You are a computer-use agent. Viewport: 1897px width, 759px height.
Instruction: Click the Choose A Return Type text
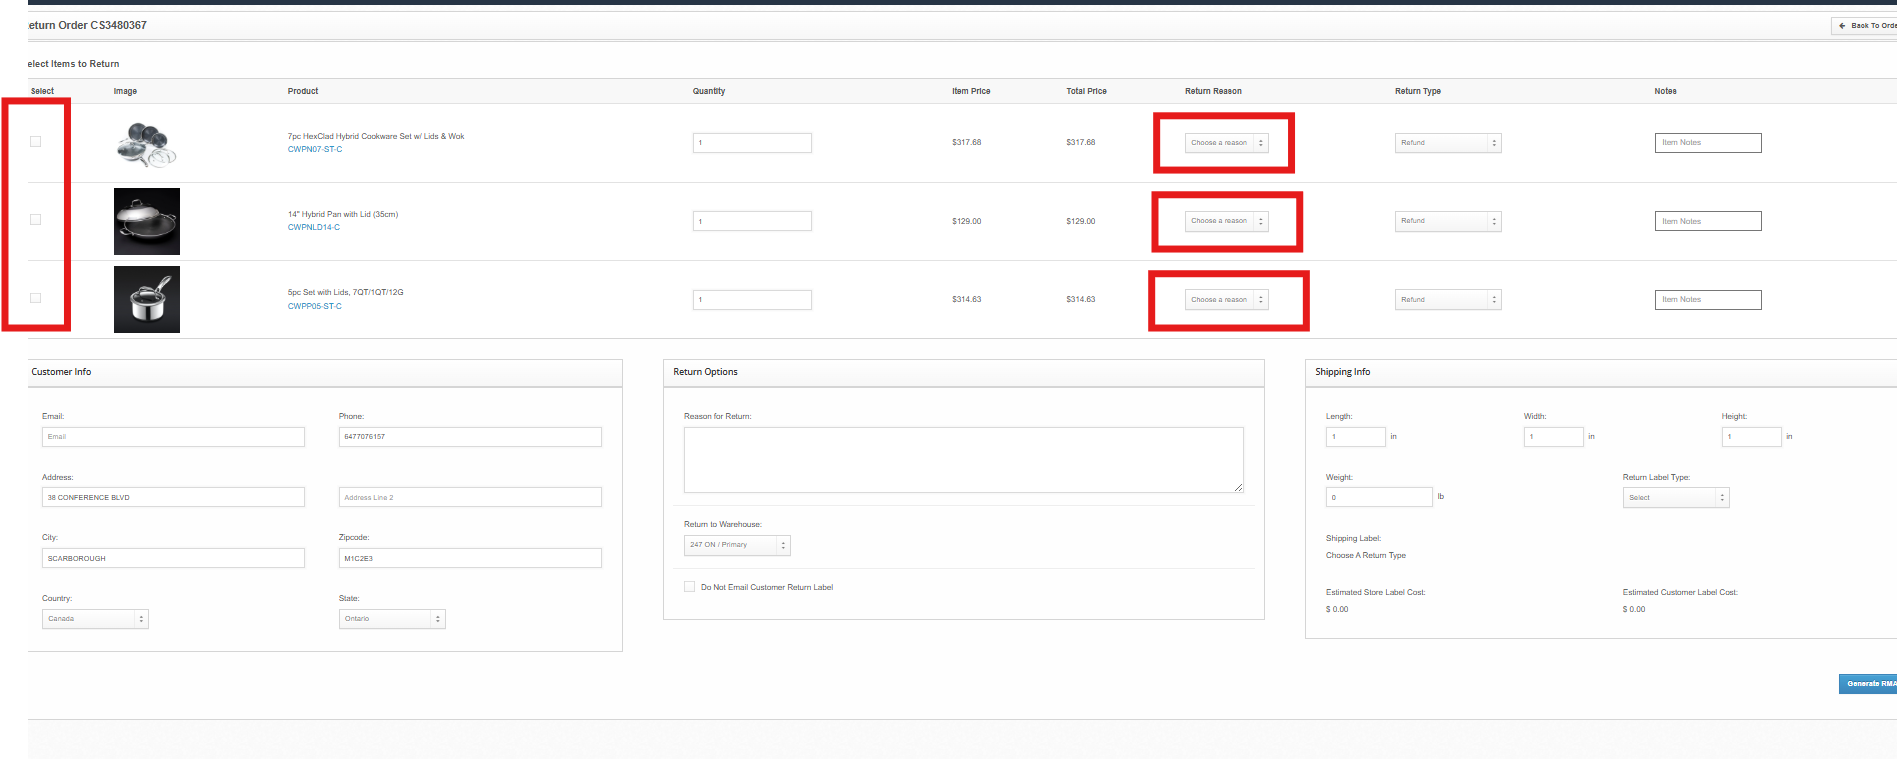(1366, 556)
